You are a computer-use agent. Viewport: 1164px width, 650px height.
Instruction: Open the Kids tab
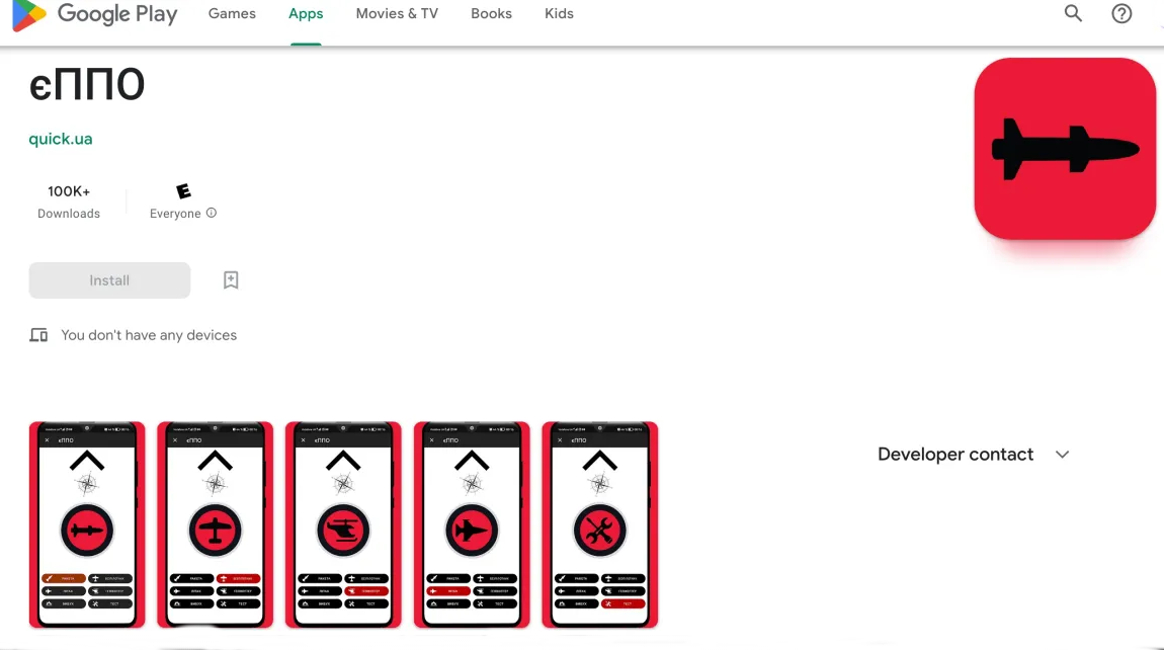coord(559,14)
